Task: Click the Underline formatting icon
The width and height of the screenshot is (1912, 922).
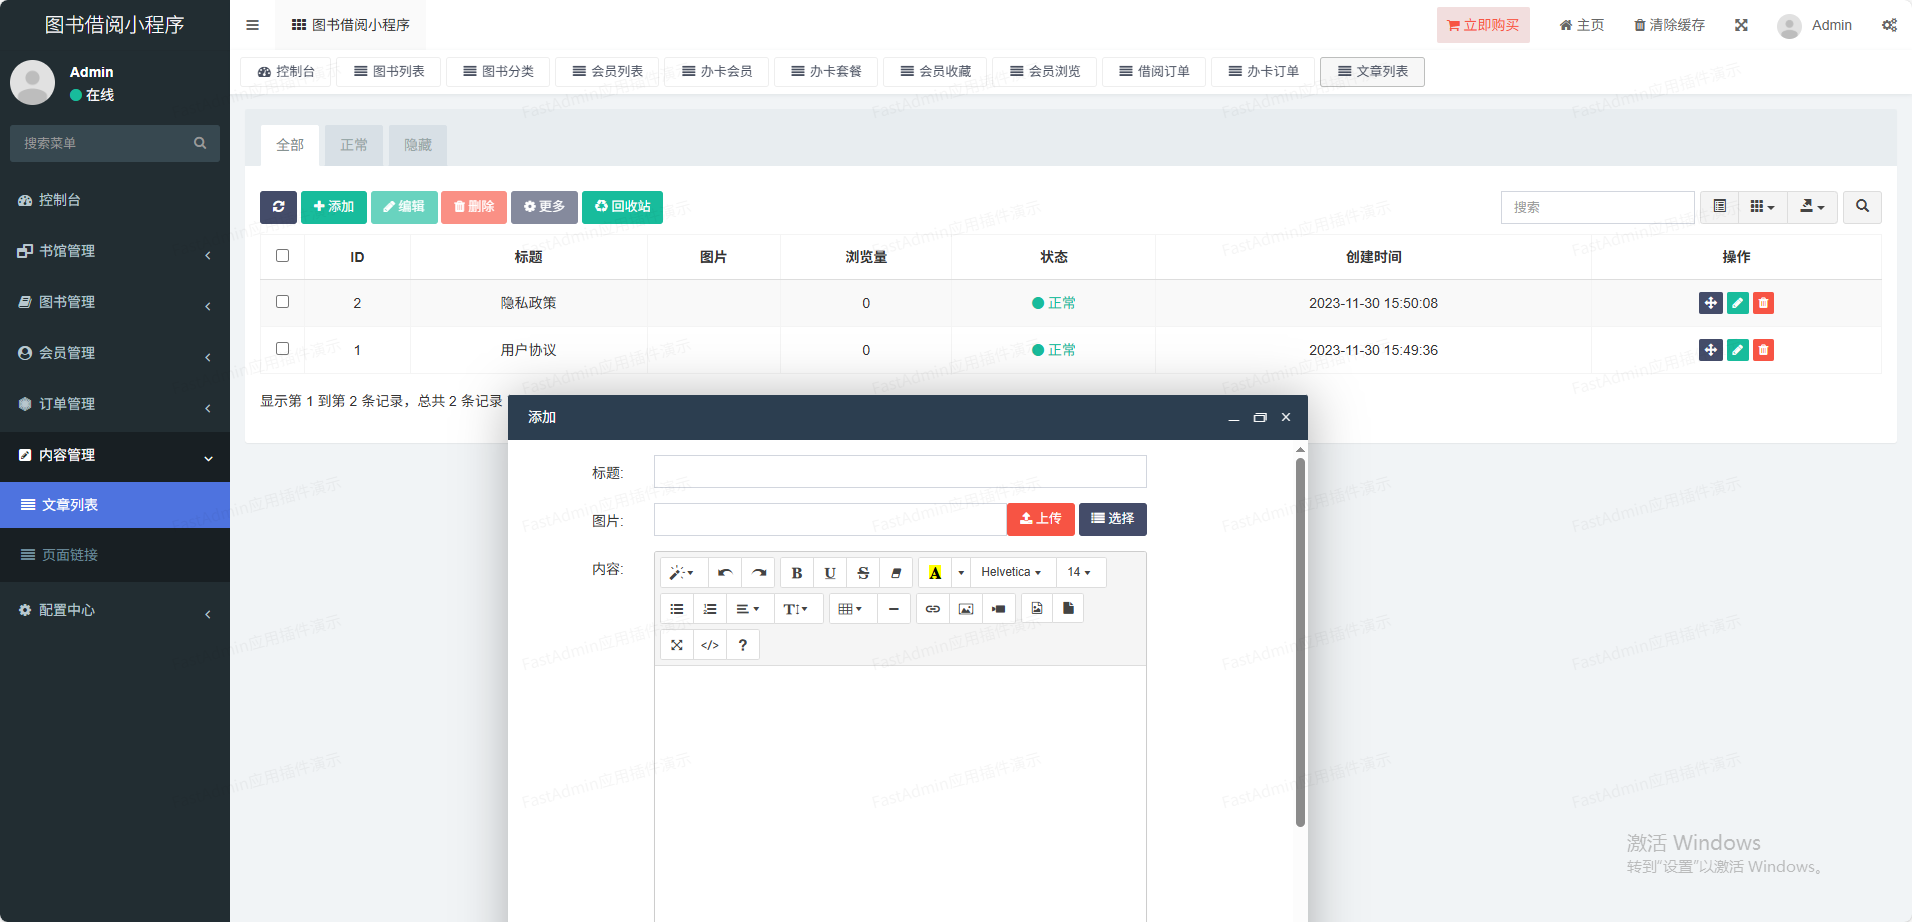Action: click(830, 573)
